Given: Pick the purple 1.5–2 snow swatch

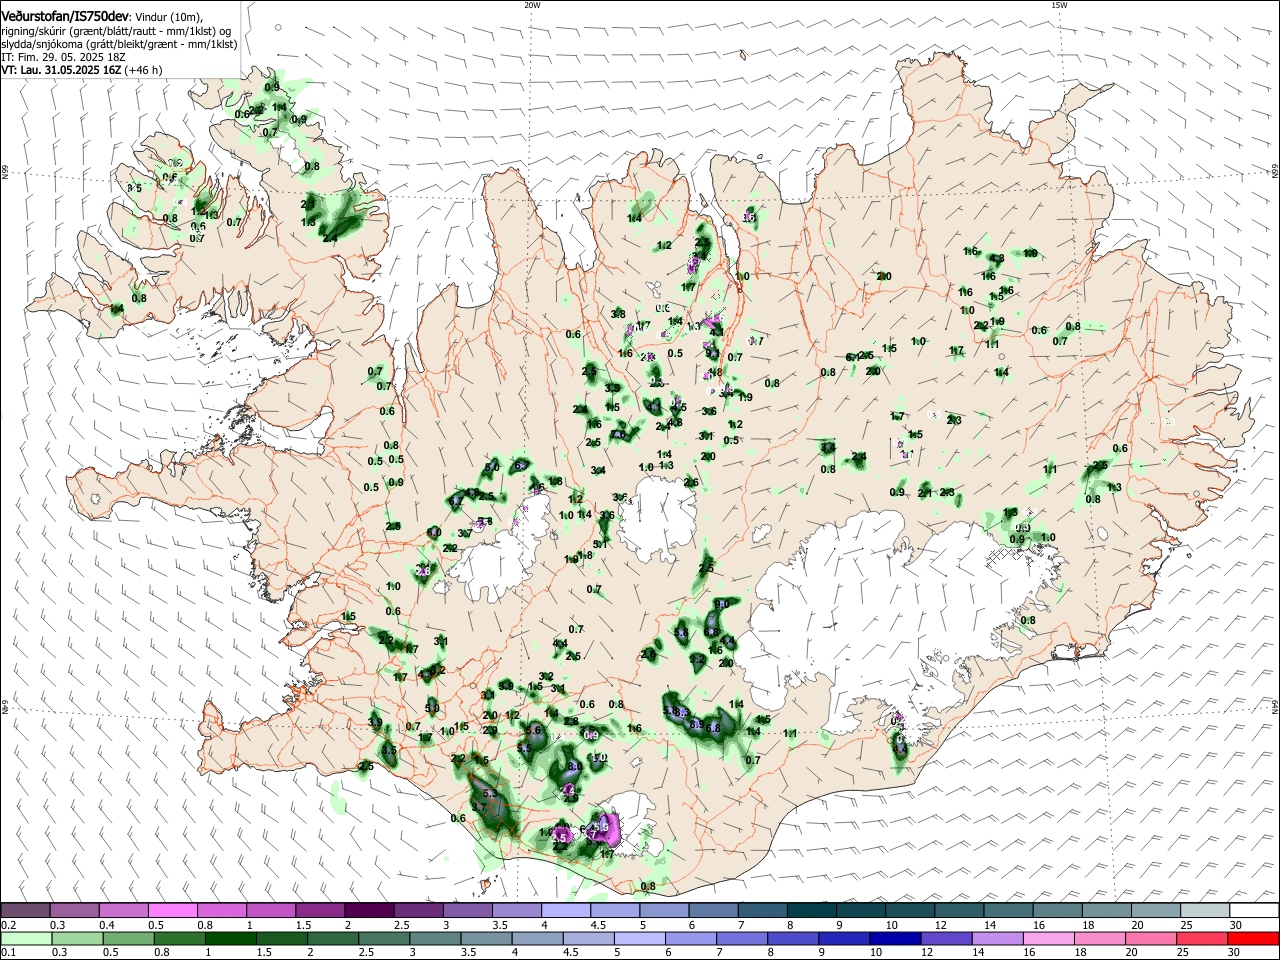Looking at the screenshot, I should coord(320,910).
